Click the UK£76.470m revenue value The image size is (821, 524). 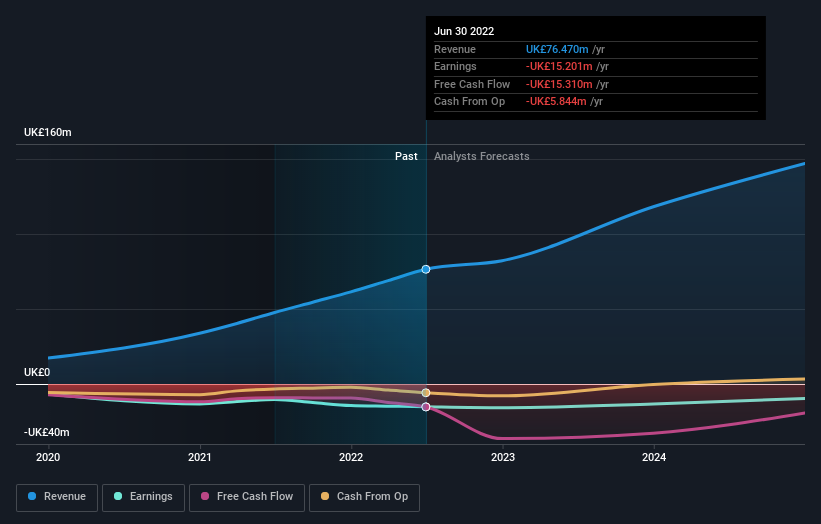click(557, 49)
